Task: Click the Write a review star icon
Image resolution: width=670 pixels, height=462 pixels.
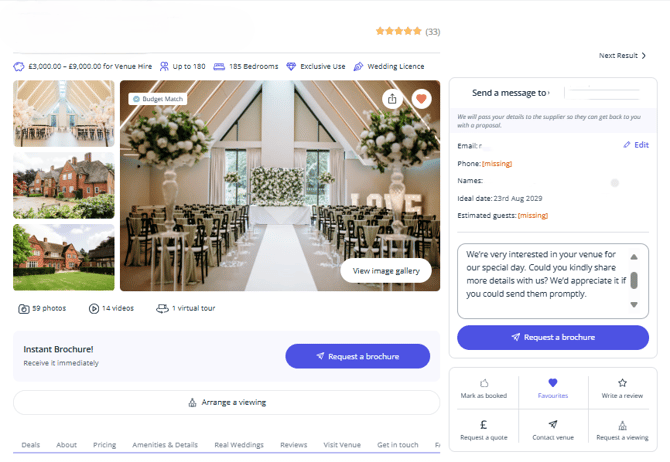Action: pyautogui.click(x=622, y=383)
